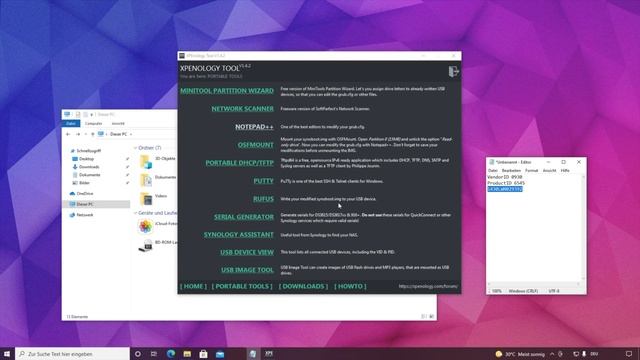Open notification center icon on taskbar
This screenshot has width=640, height=360.
(629, 354)
